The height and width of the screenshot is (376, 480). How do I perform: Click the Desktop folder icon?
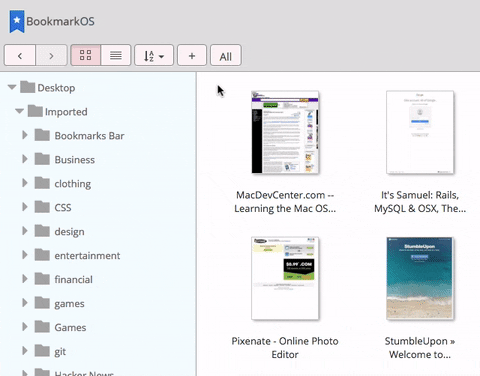coord(27,87)
